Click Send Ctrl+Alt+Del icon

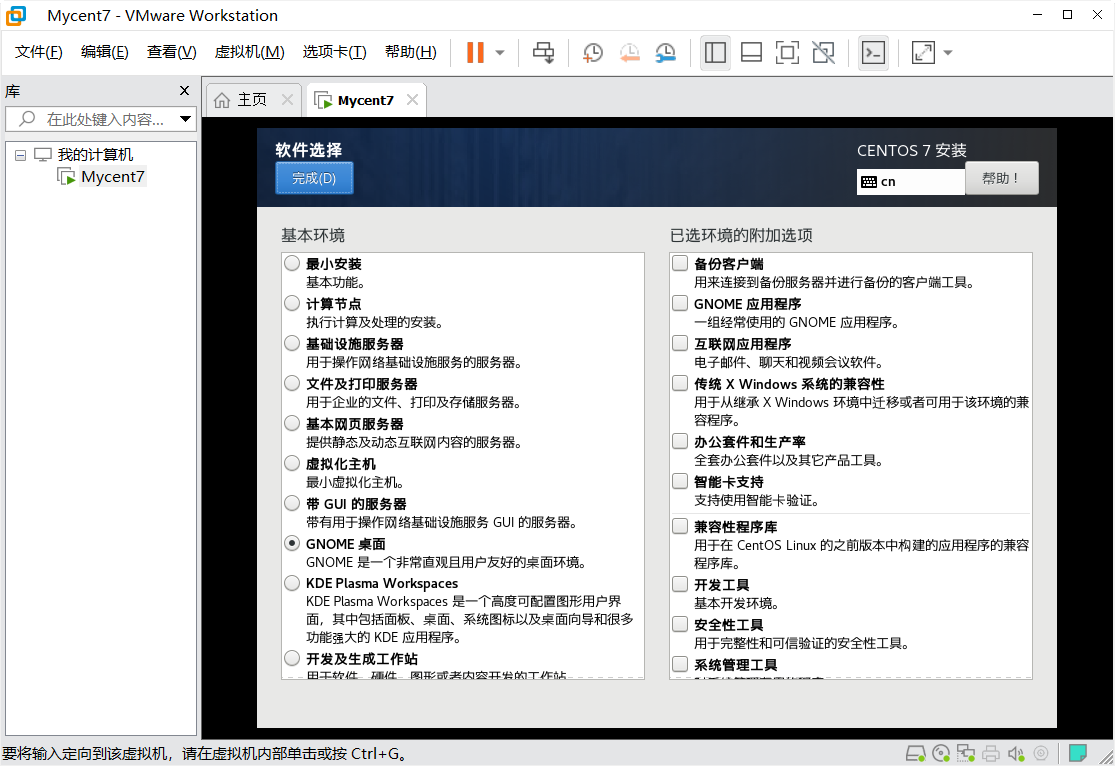(x=543, y=53)
